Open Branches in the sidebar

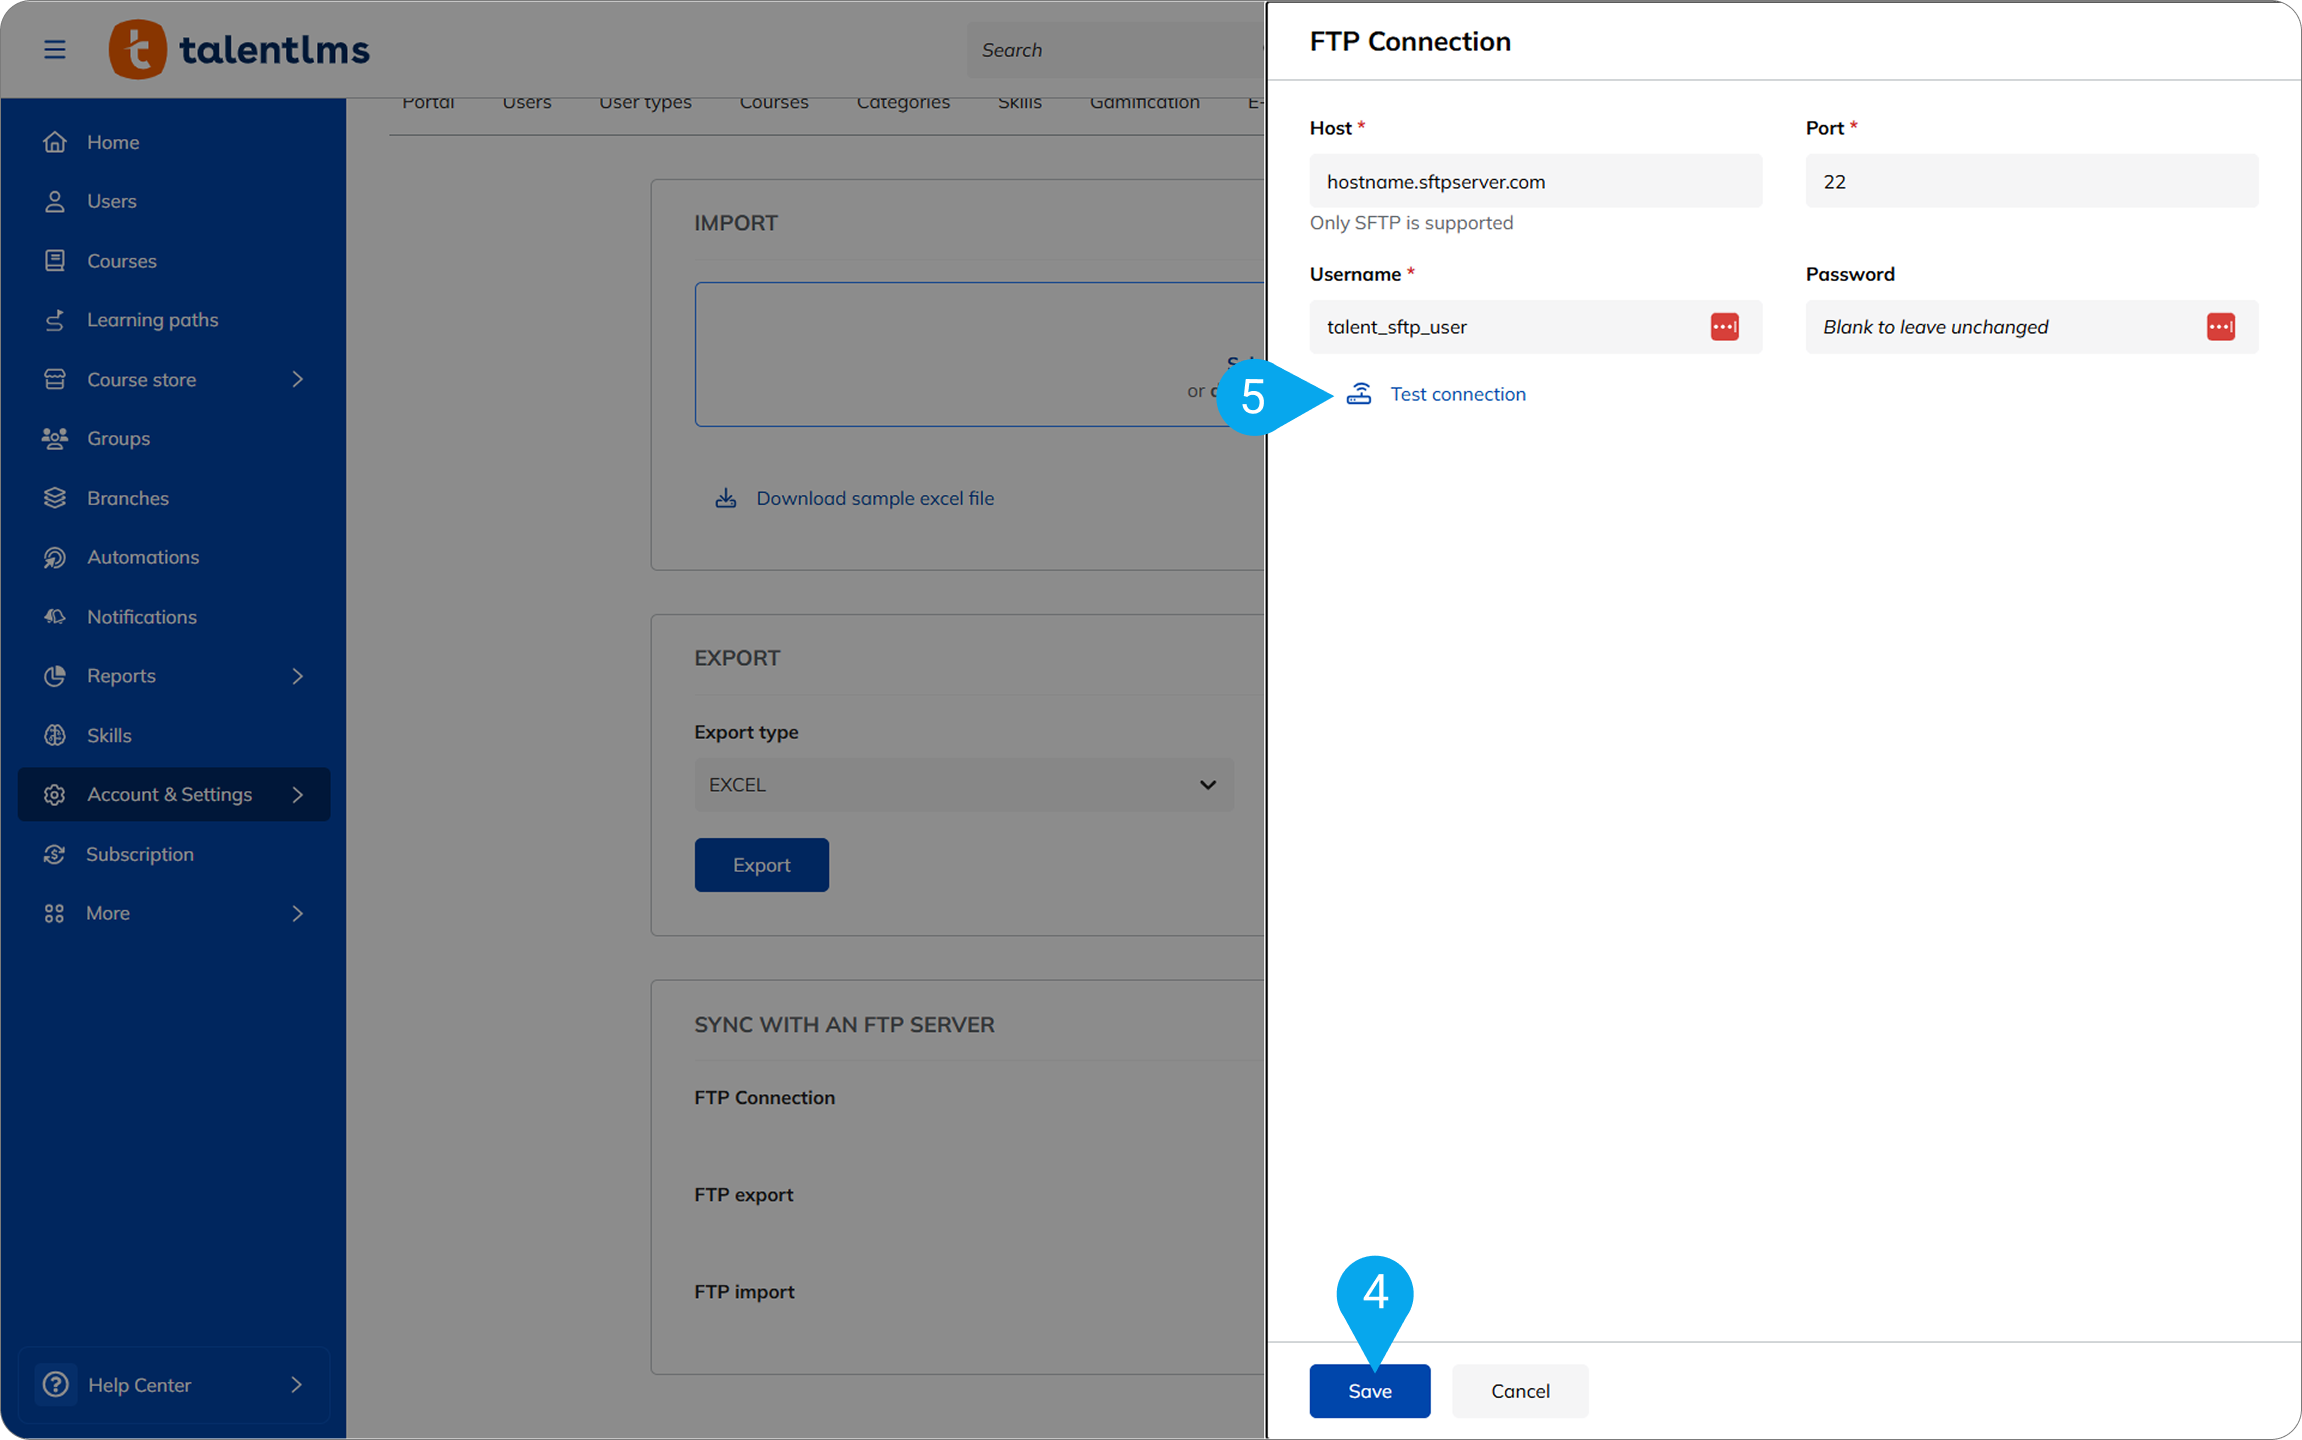(127, 498)
